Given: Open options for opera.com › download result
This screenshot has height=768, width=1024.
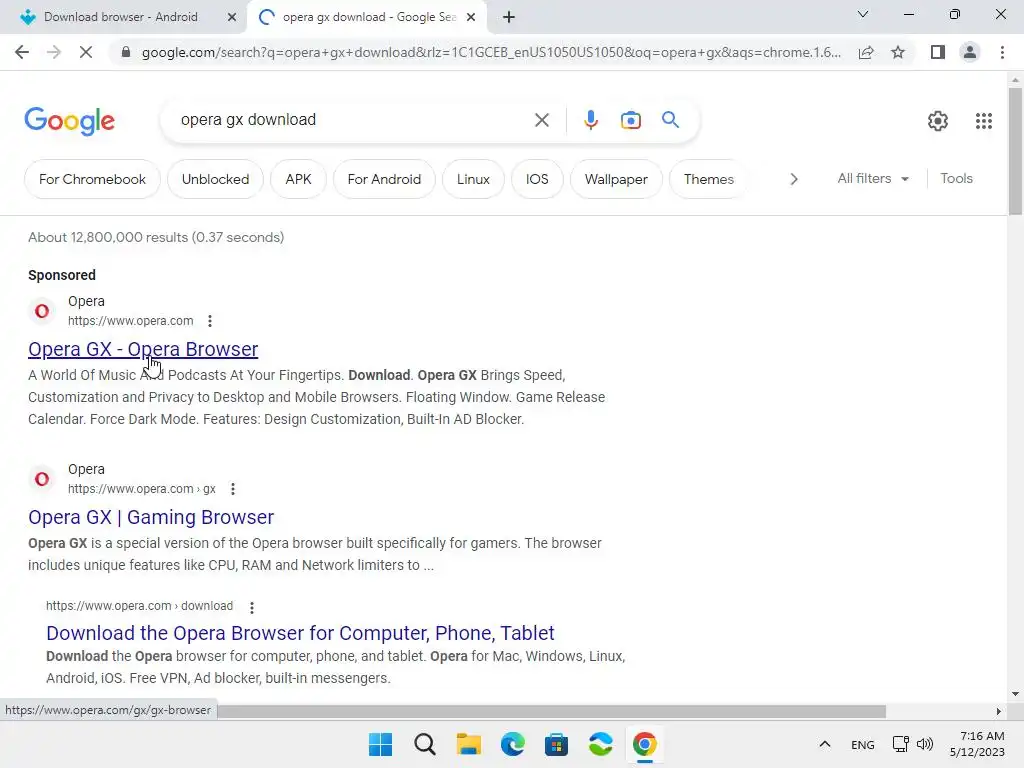Looking at the screenshot, I should [251, 607].
